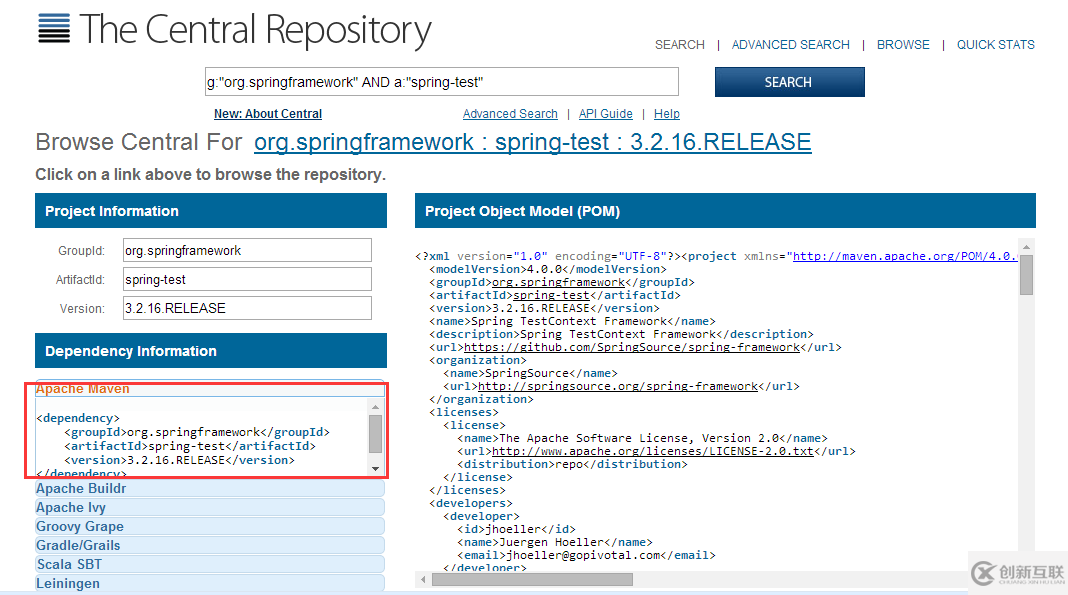Expand the Leiningen section
Screen dimensions: 1068x595
[210, 583]
